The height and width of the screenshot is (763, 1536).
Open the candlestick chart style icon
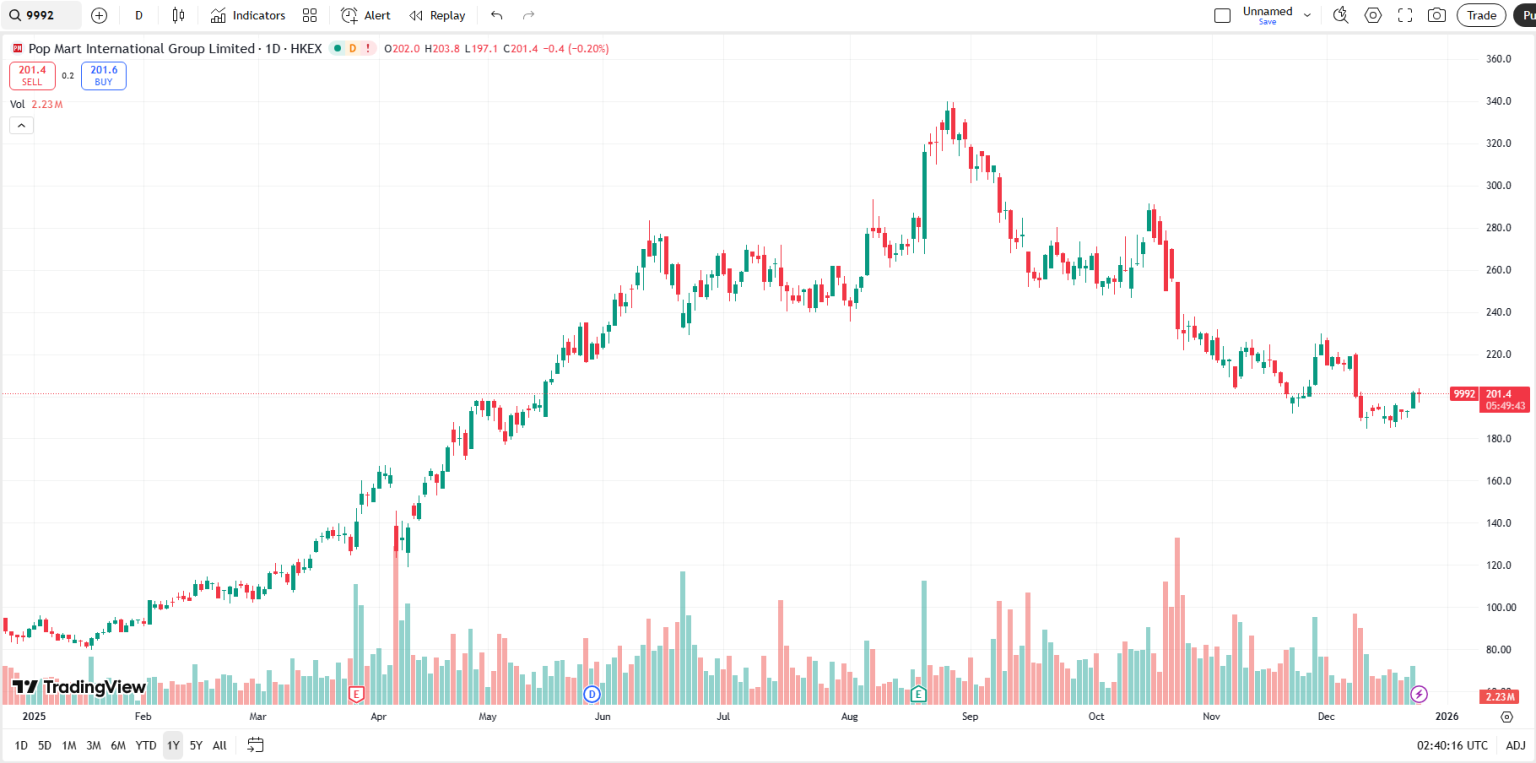pos(178,15)
